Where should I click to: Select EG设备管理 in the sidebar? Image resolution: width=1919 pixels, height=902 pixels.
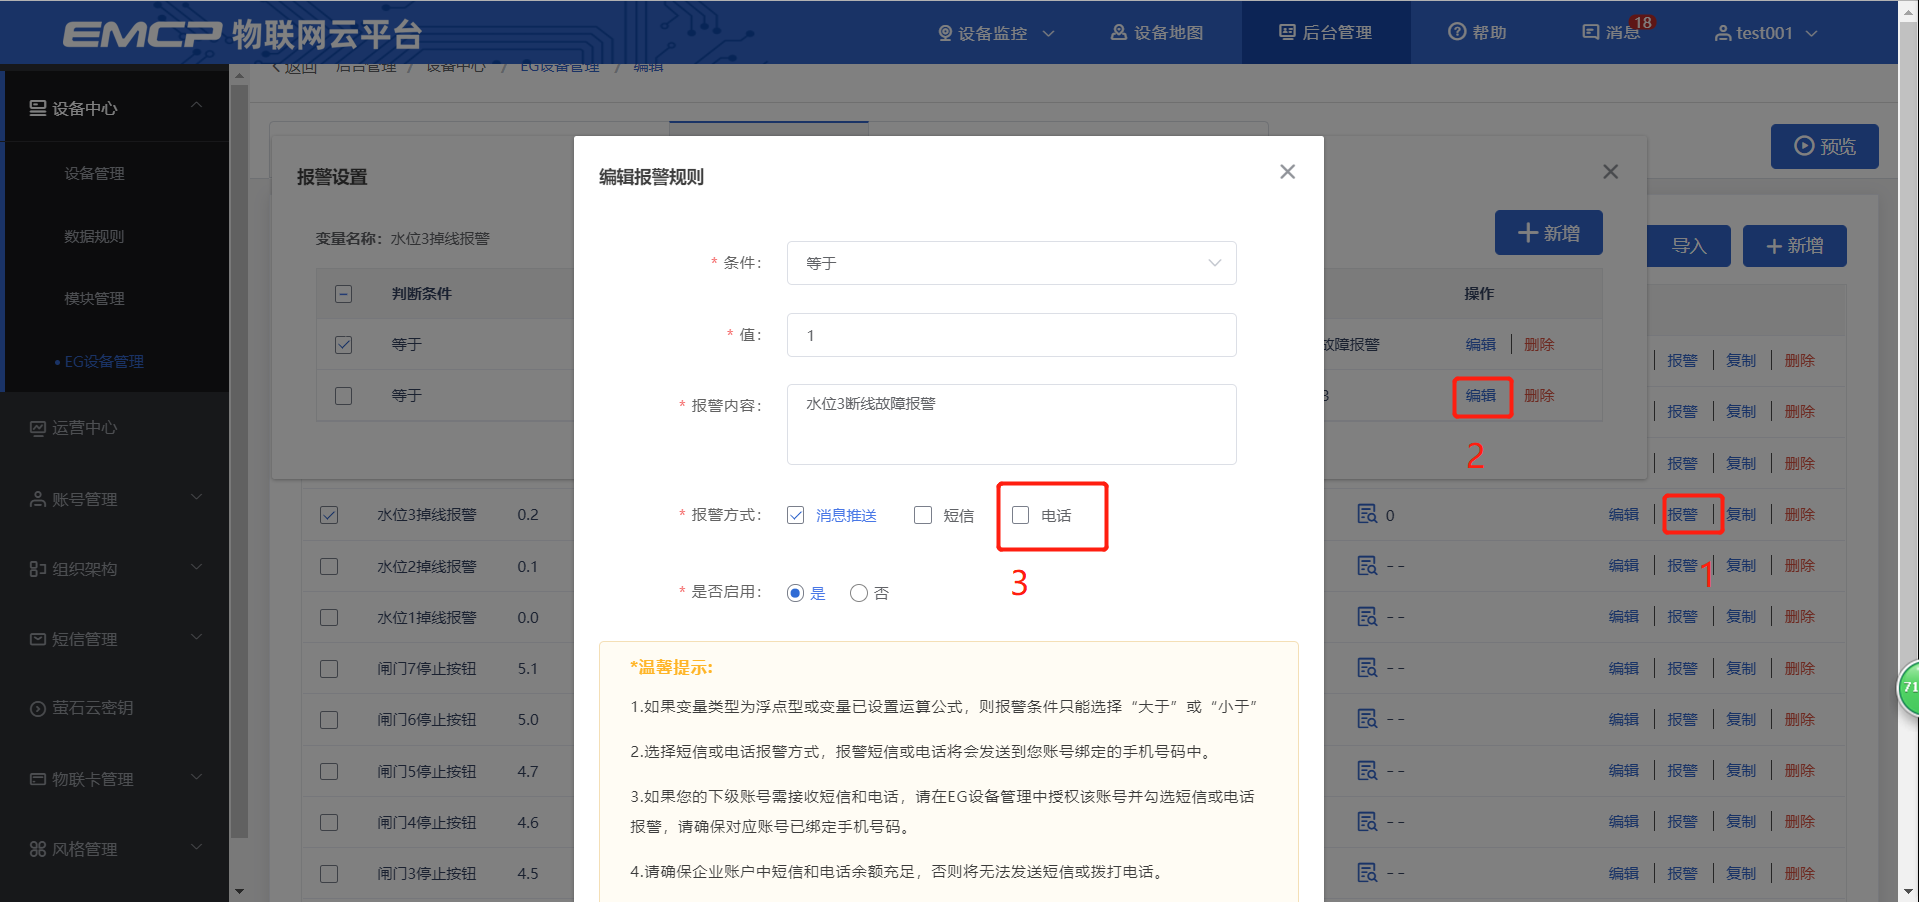[104, 362]
